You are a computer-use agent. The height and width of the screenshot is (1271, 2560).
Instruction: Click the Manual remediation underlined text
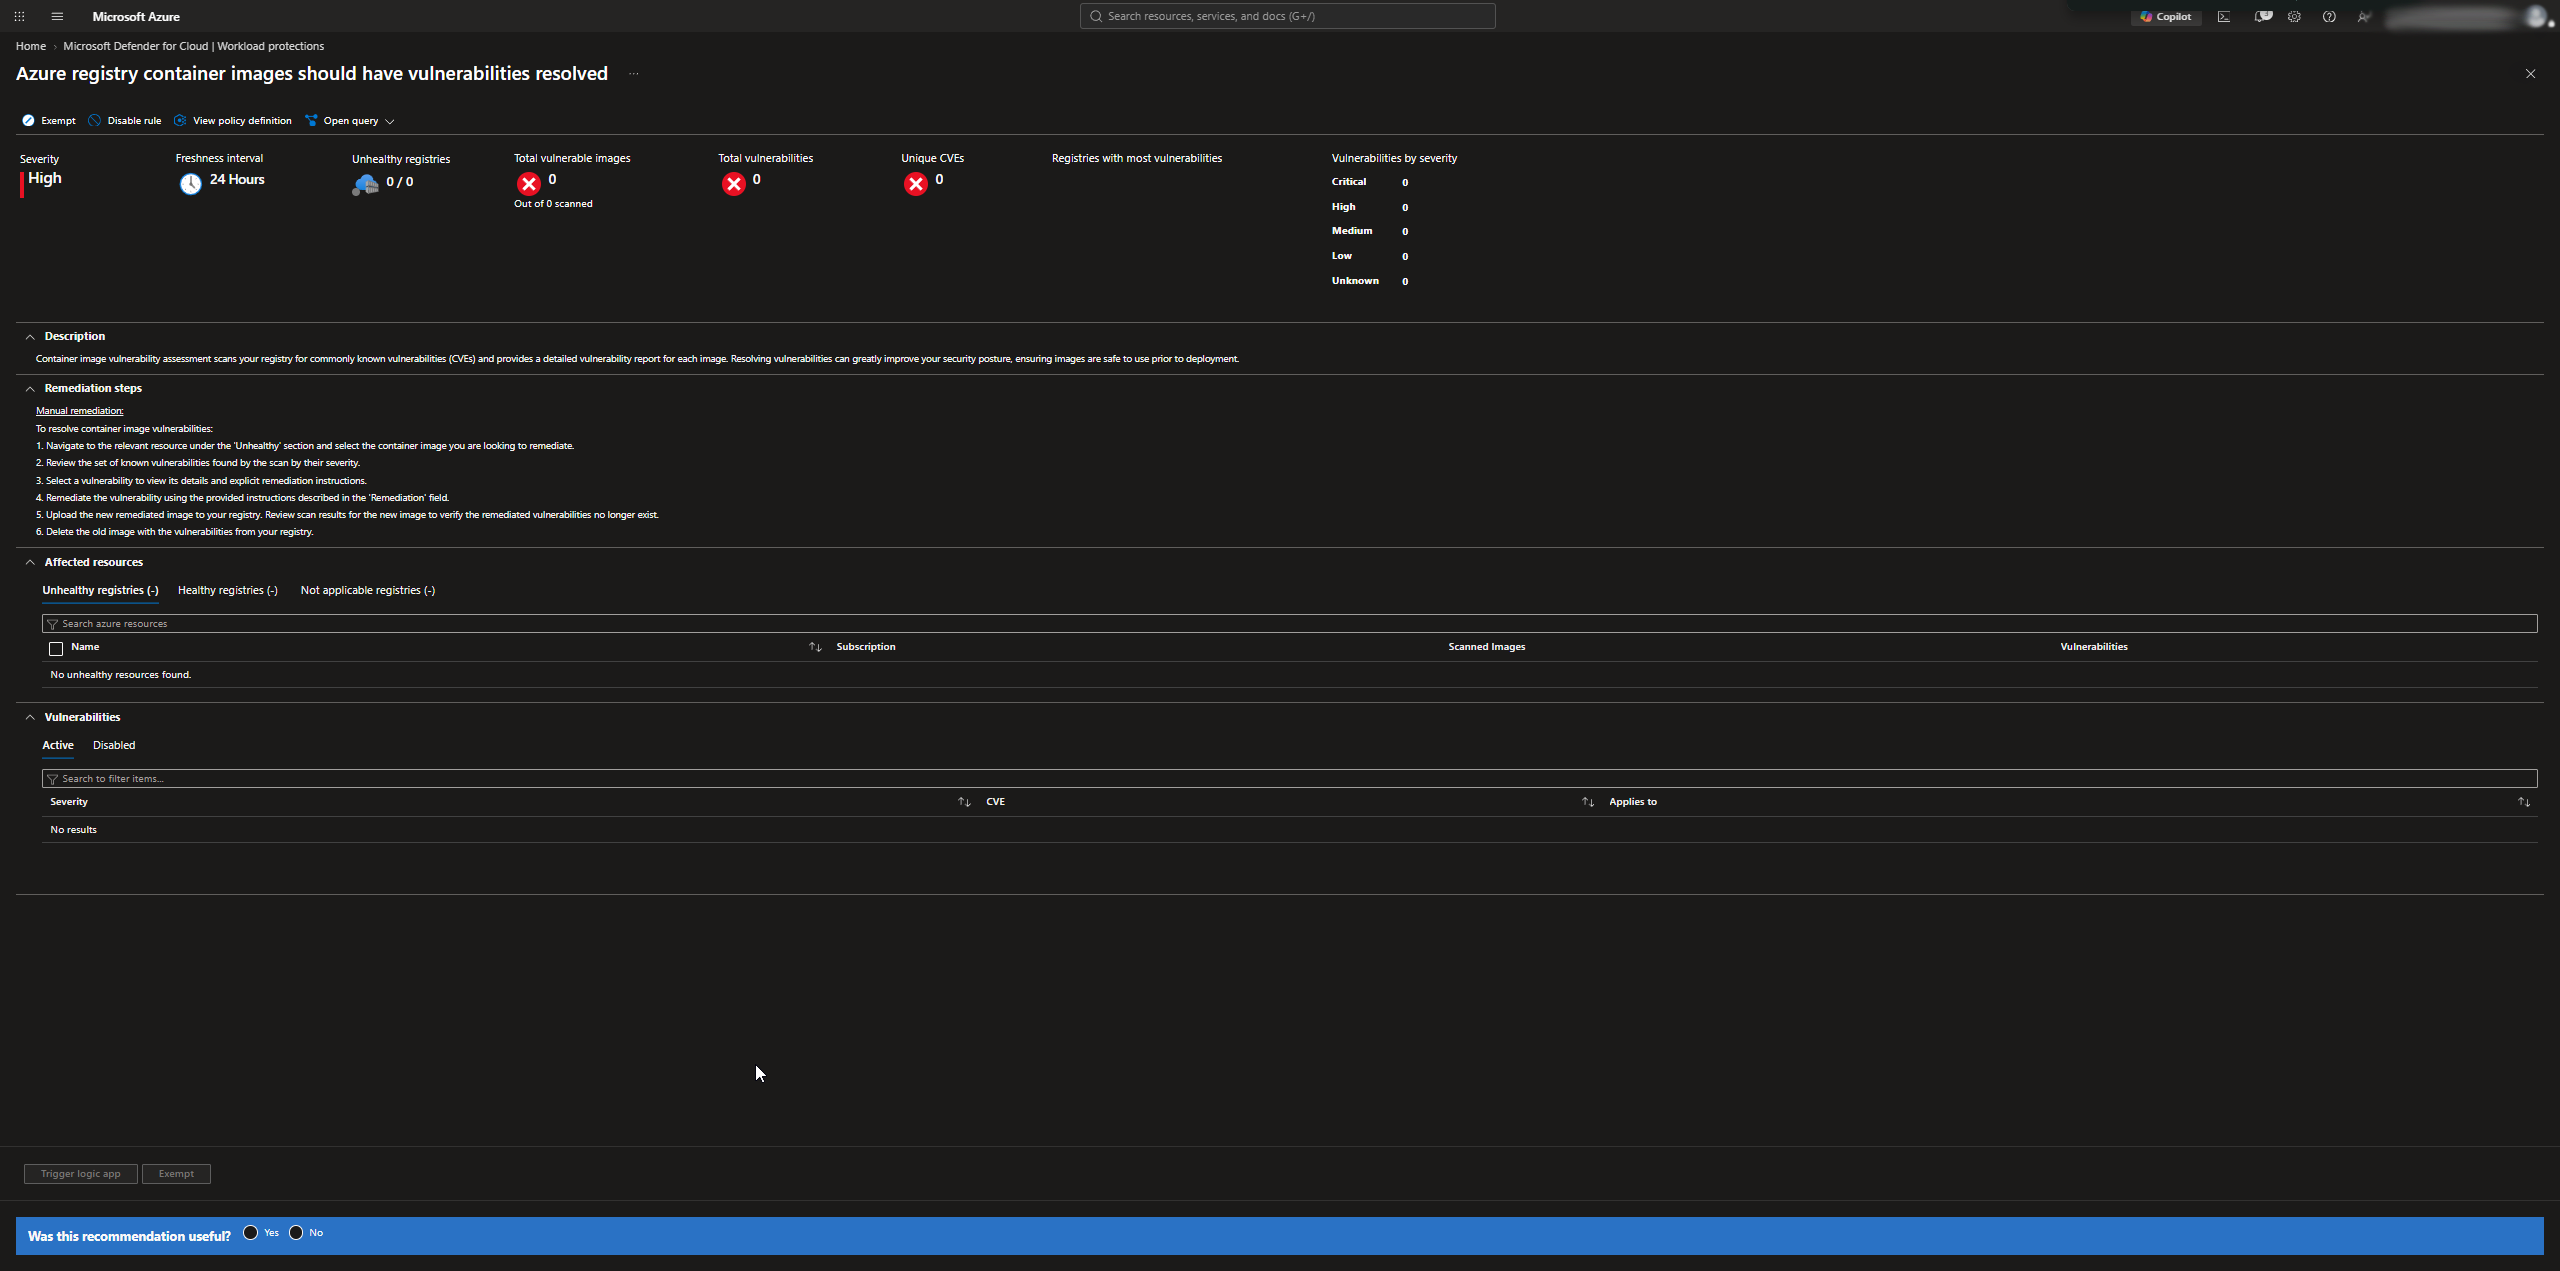(x=80, y=411)
